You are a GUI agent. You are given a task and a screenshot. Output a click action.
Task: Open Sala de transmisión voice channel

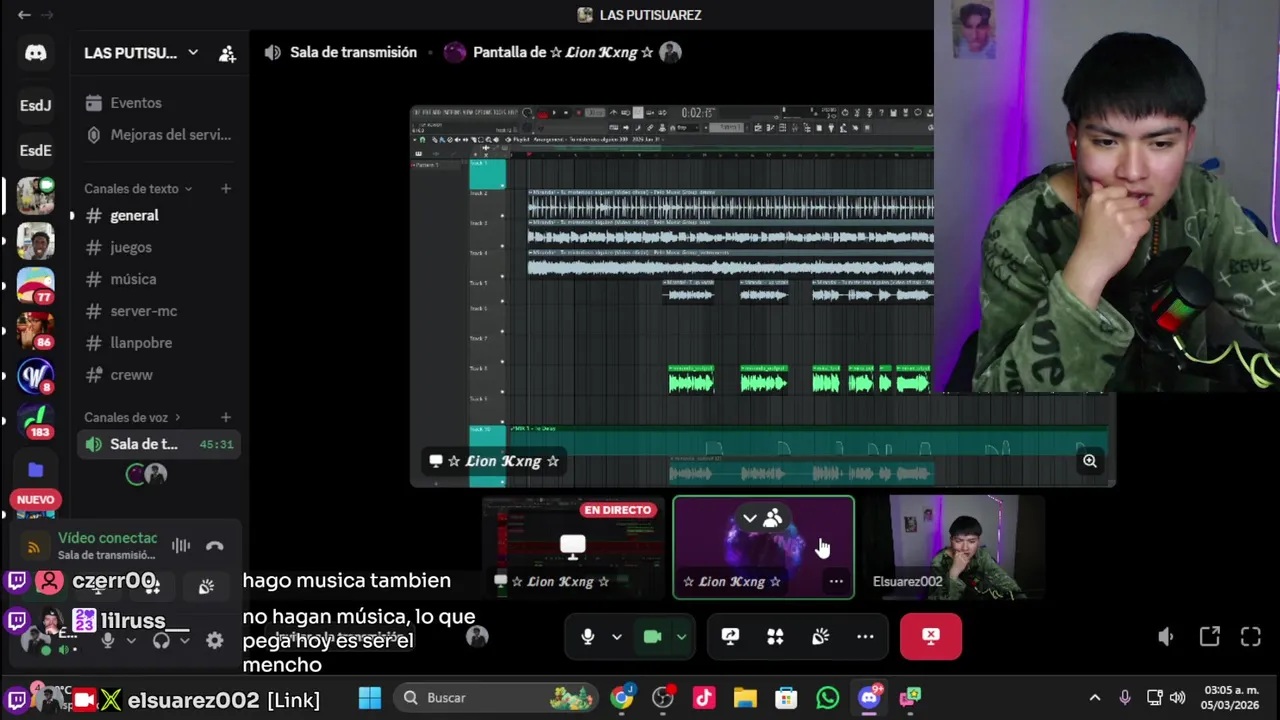[158, 444]
